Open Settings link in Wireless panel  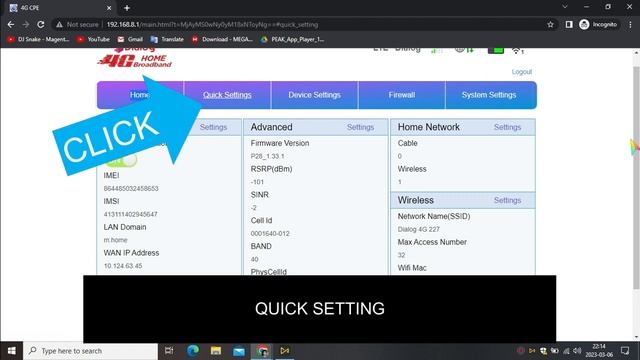coord(507,200)
